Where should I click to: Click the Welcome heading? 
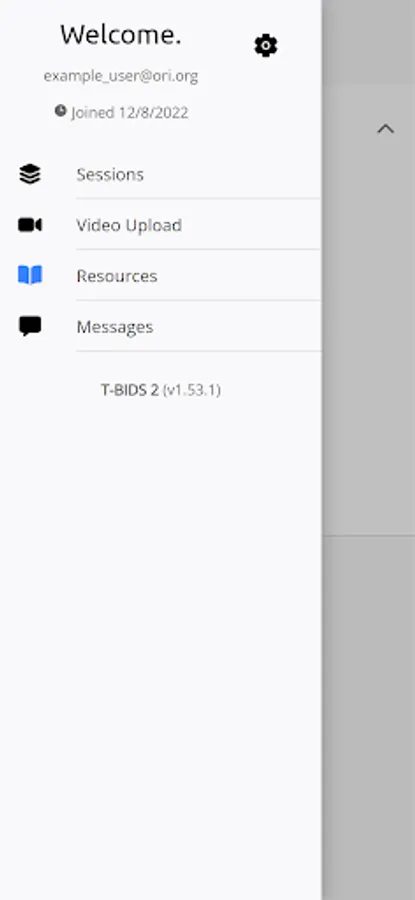121,35
